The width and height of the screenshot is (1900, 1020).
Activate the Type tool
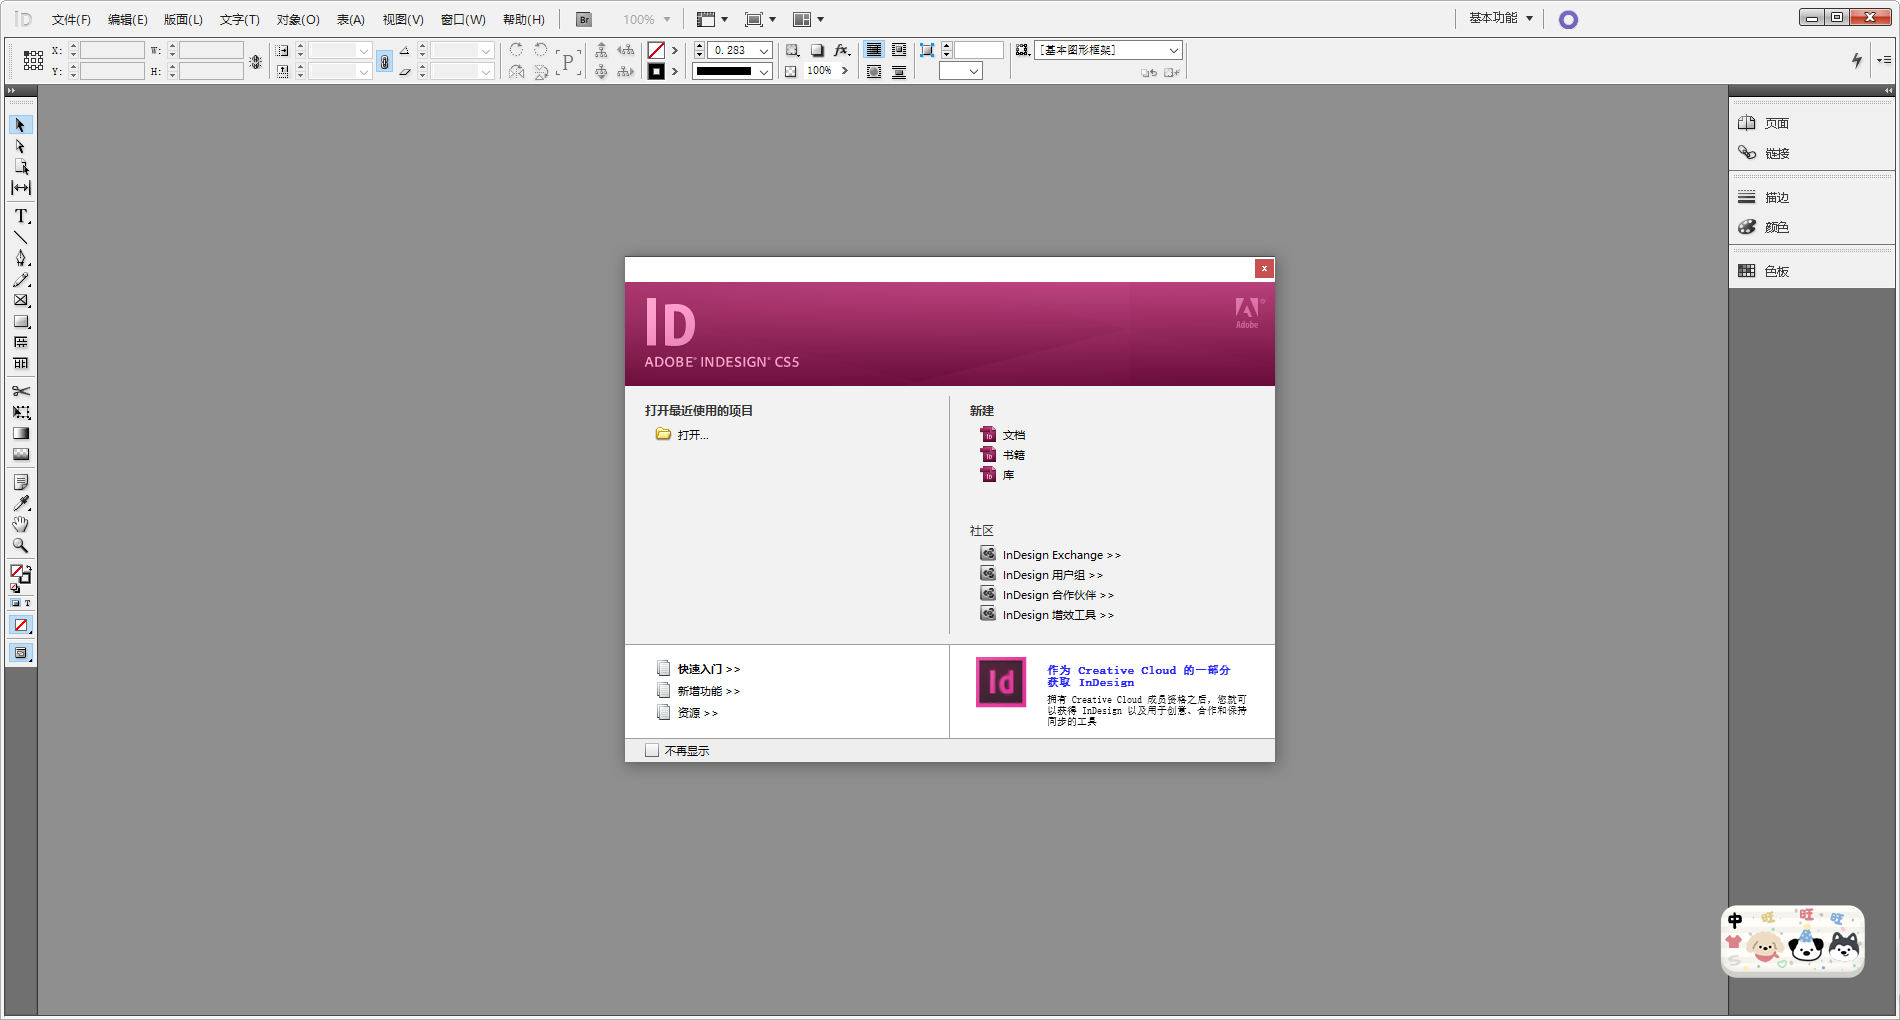pyautogui.click(x=20, y=216)
